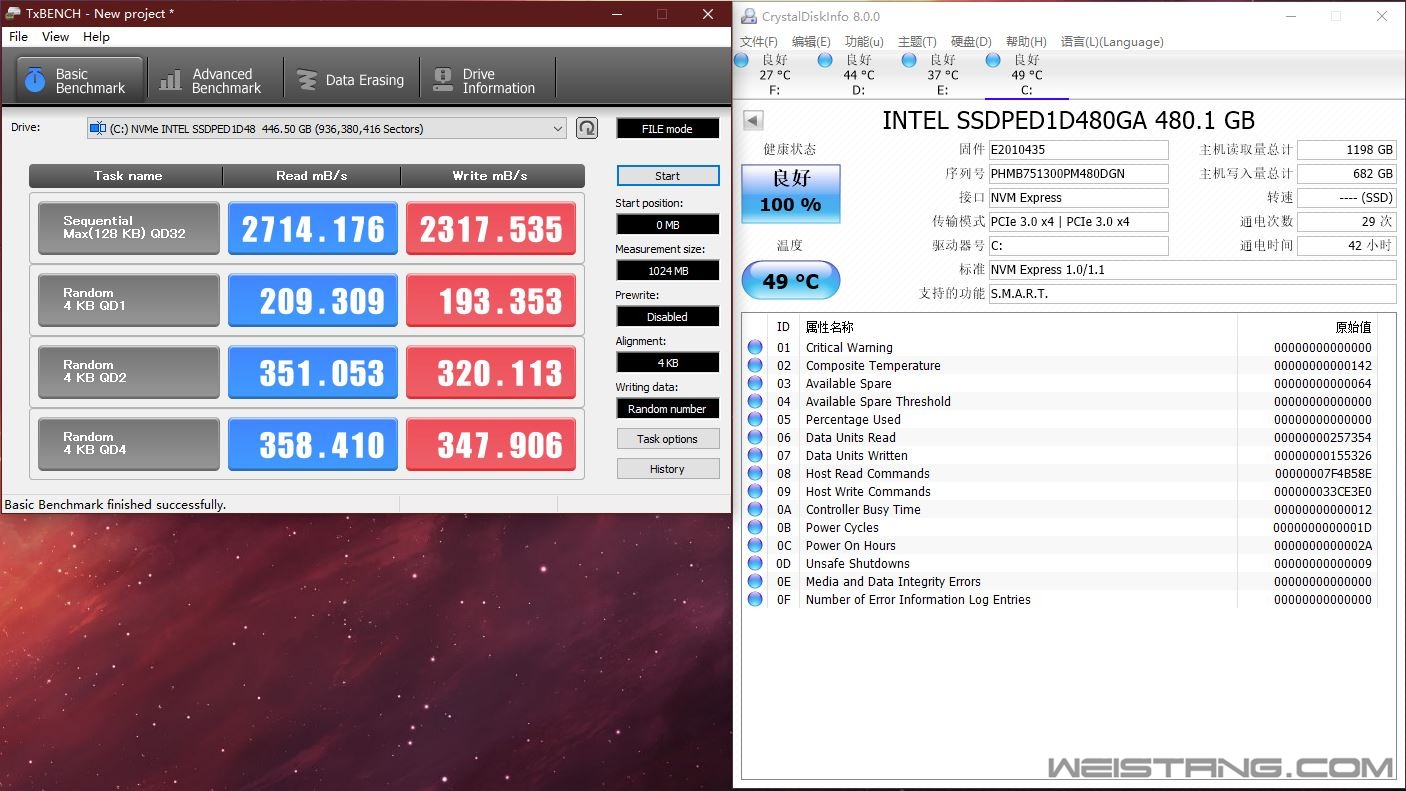Click the Random 4 KB QD1 task button

pyautogui.click(x=128, y=300)
